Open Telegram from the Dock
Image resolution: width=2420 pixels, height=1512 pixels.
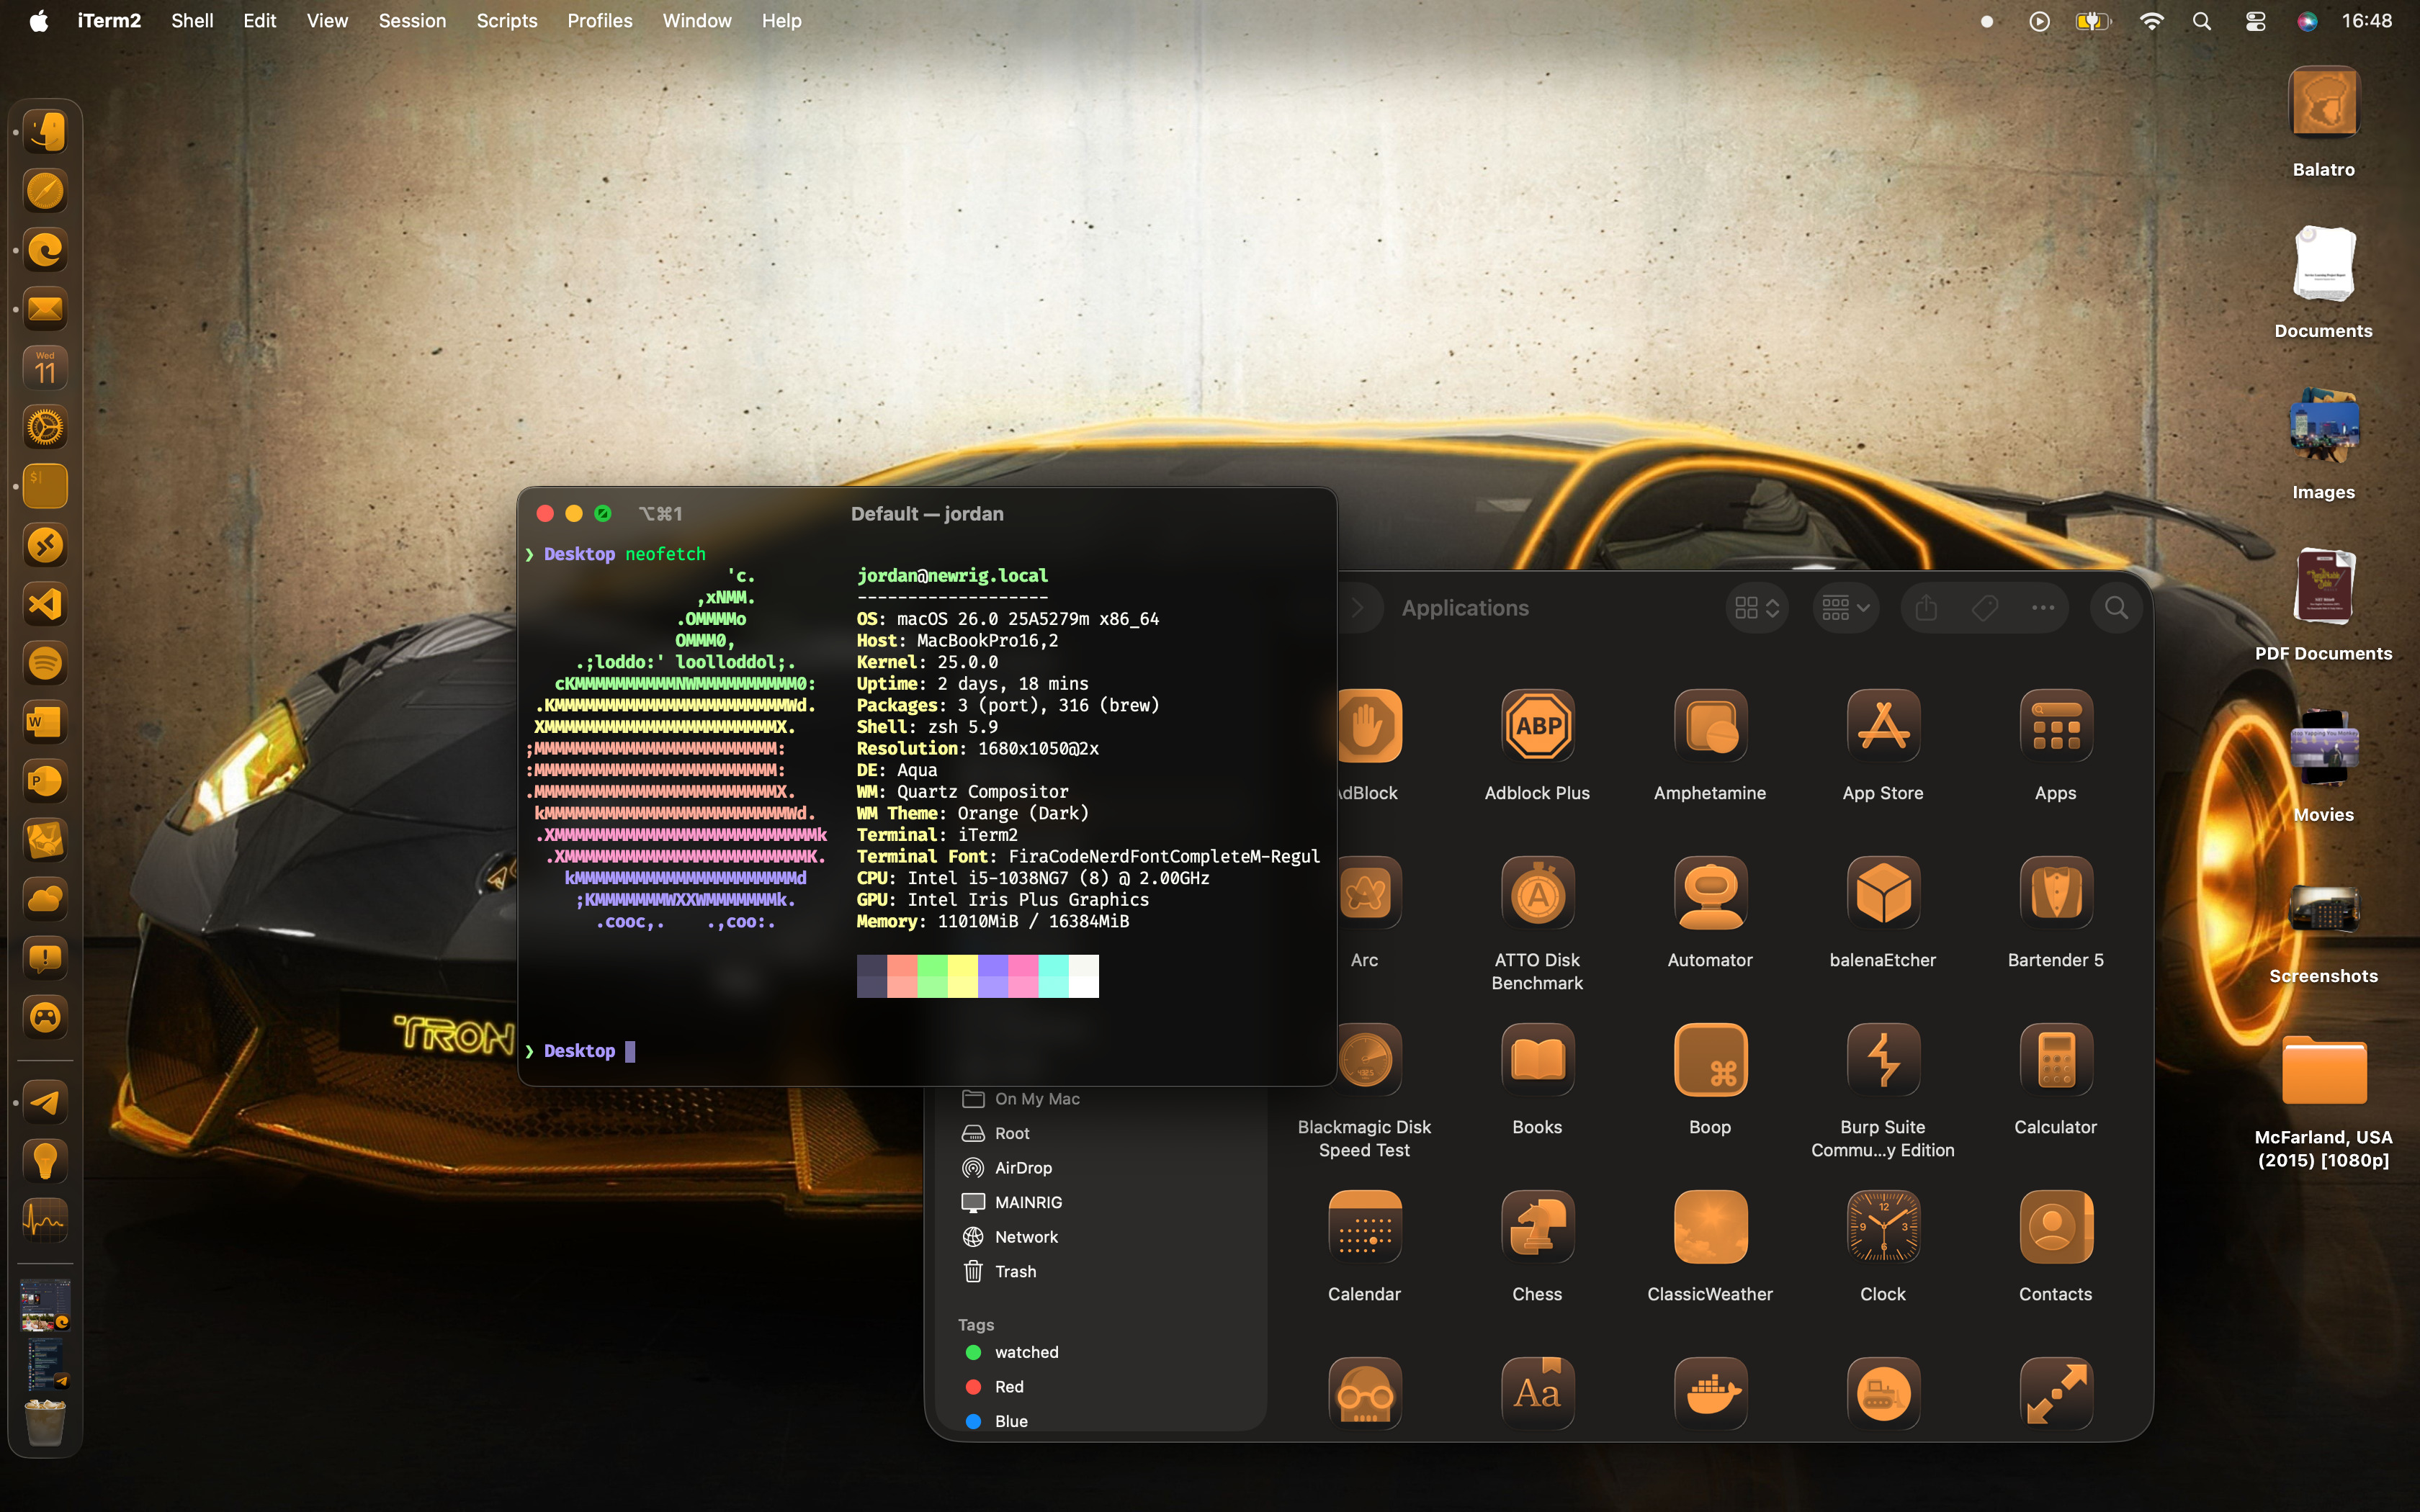coord(45,1103)
